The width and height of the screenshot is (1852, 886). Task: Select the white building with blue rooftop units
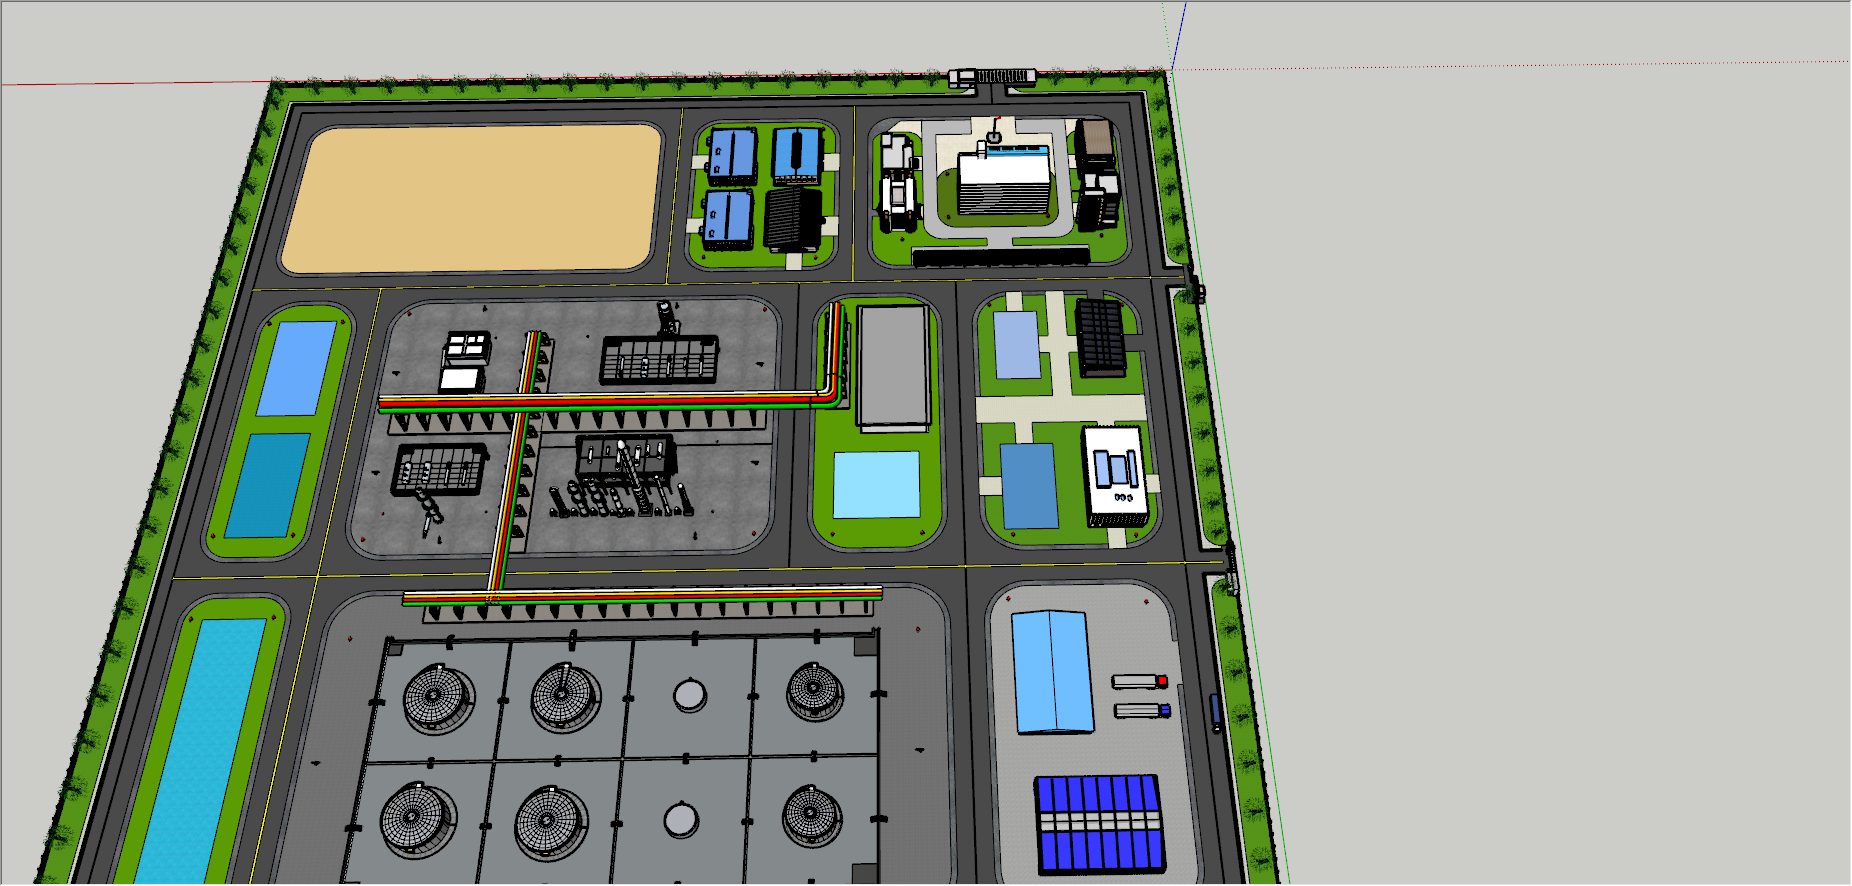point(1116,475)
